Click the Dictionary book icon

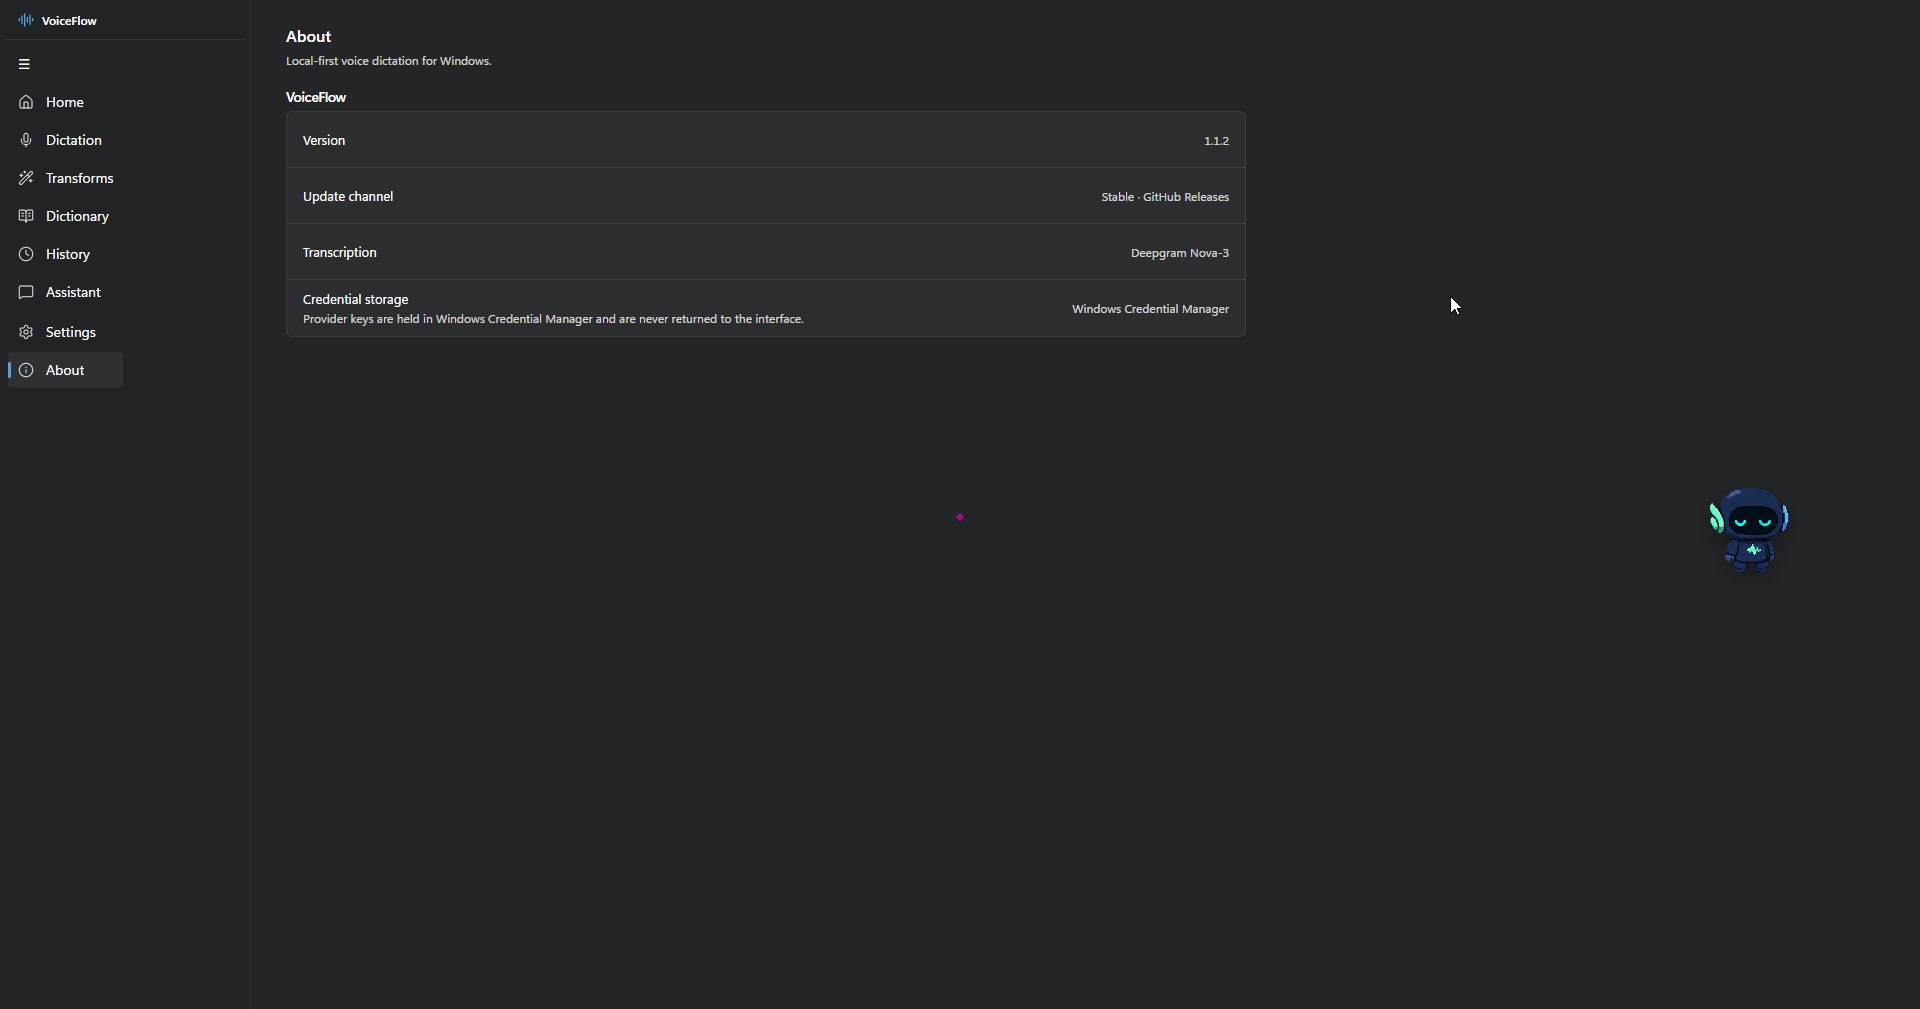pyautogui.click(x=26, y=216)
